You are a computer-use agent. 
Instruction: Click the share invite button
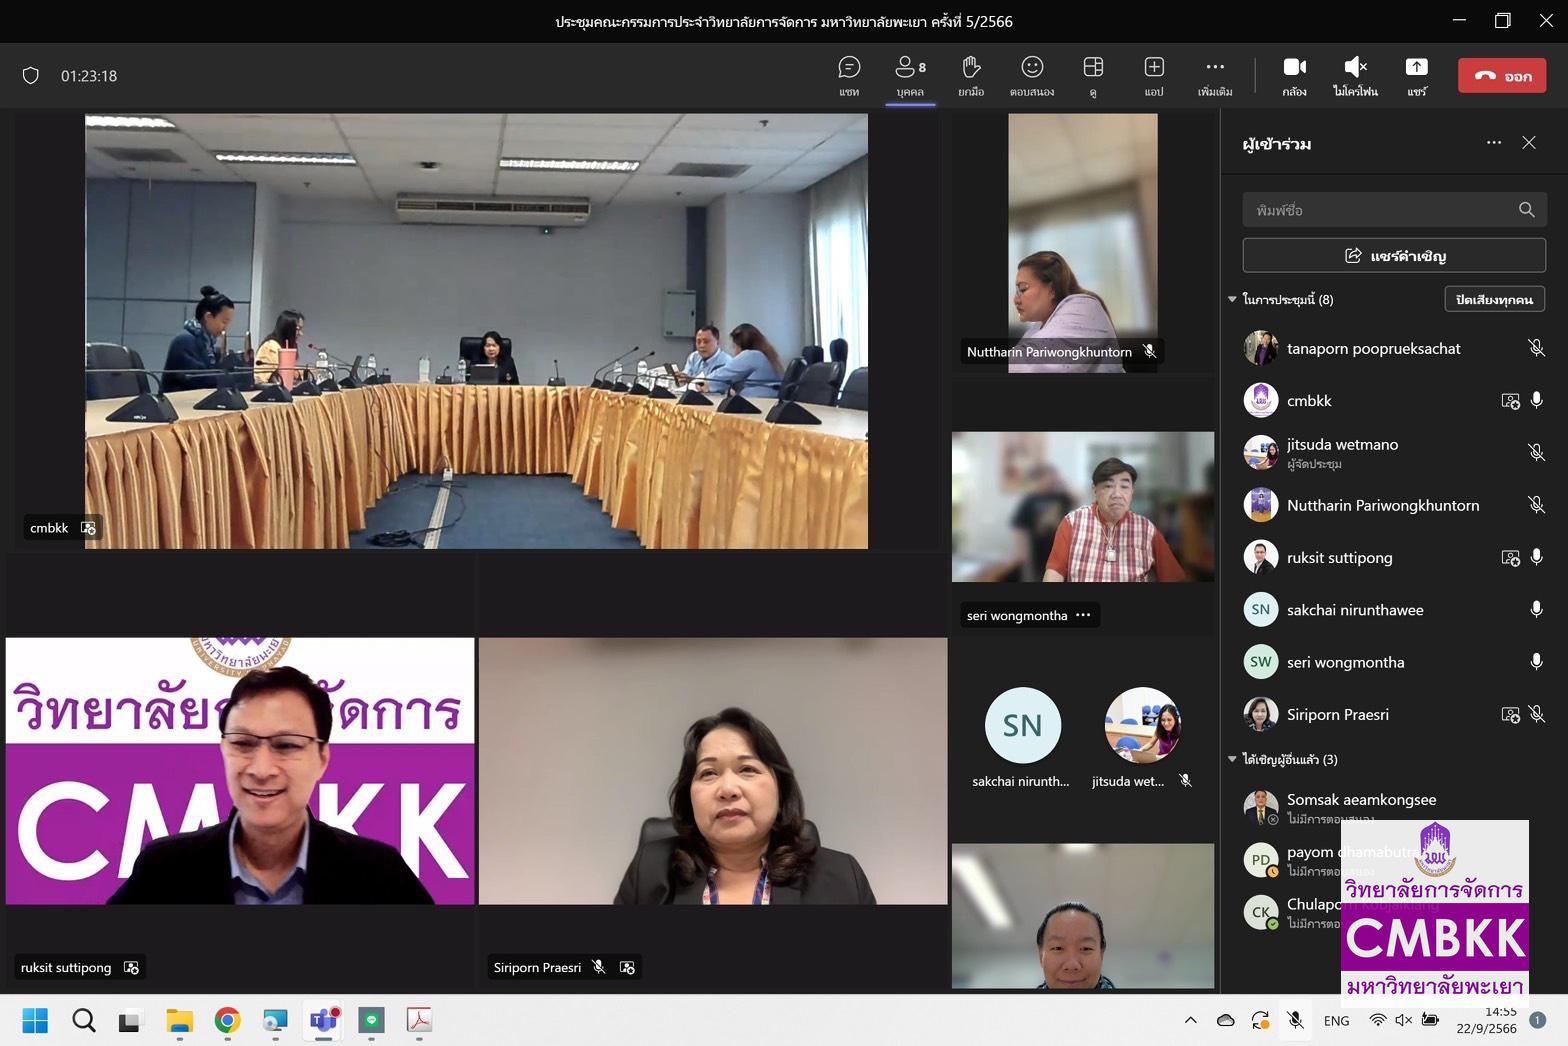click(x=1394, y=256)
